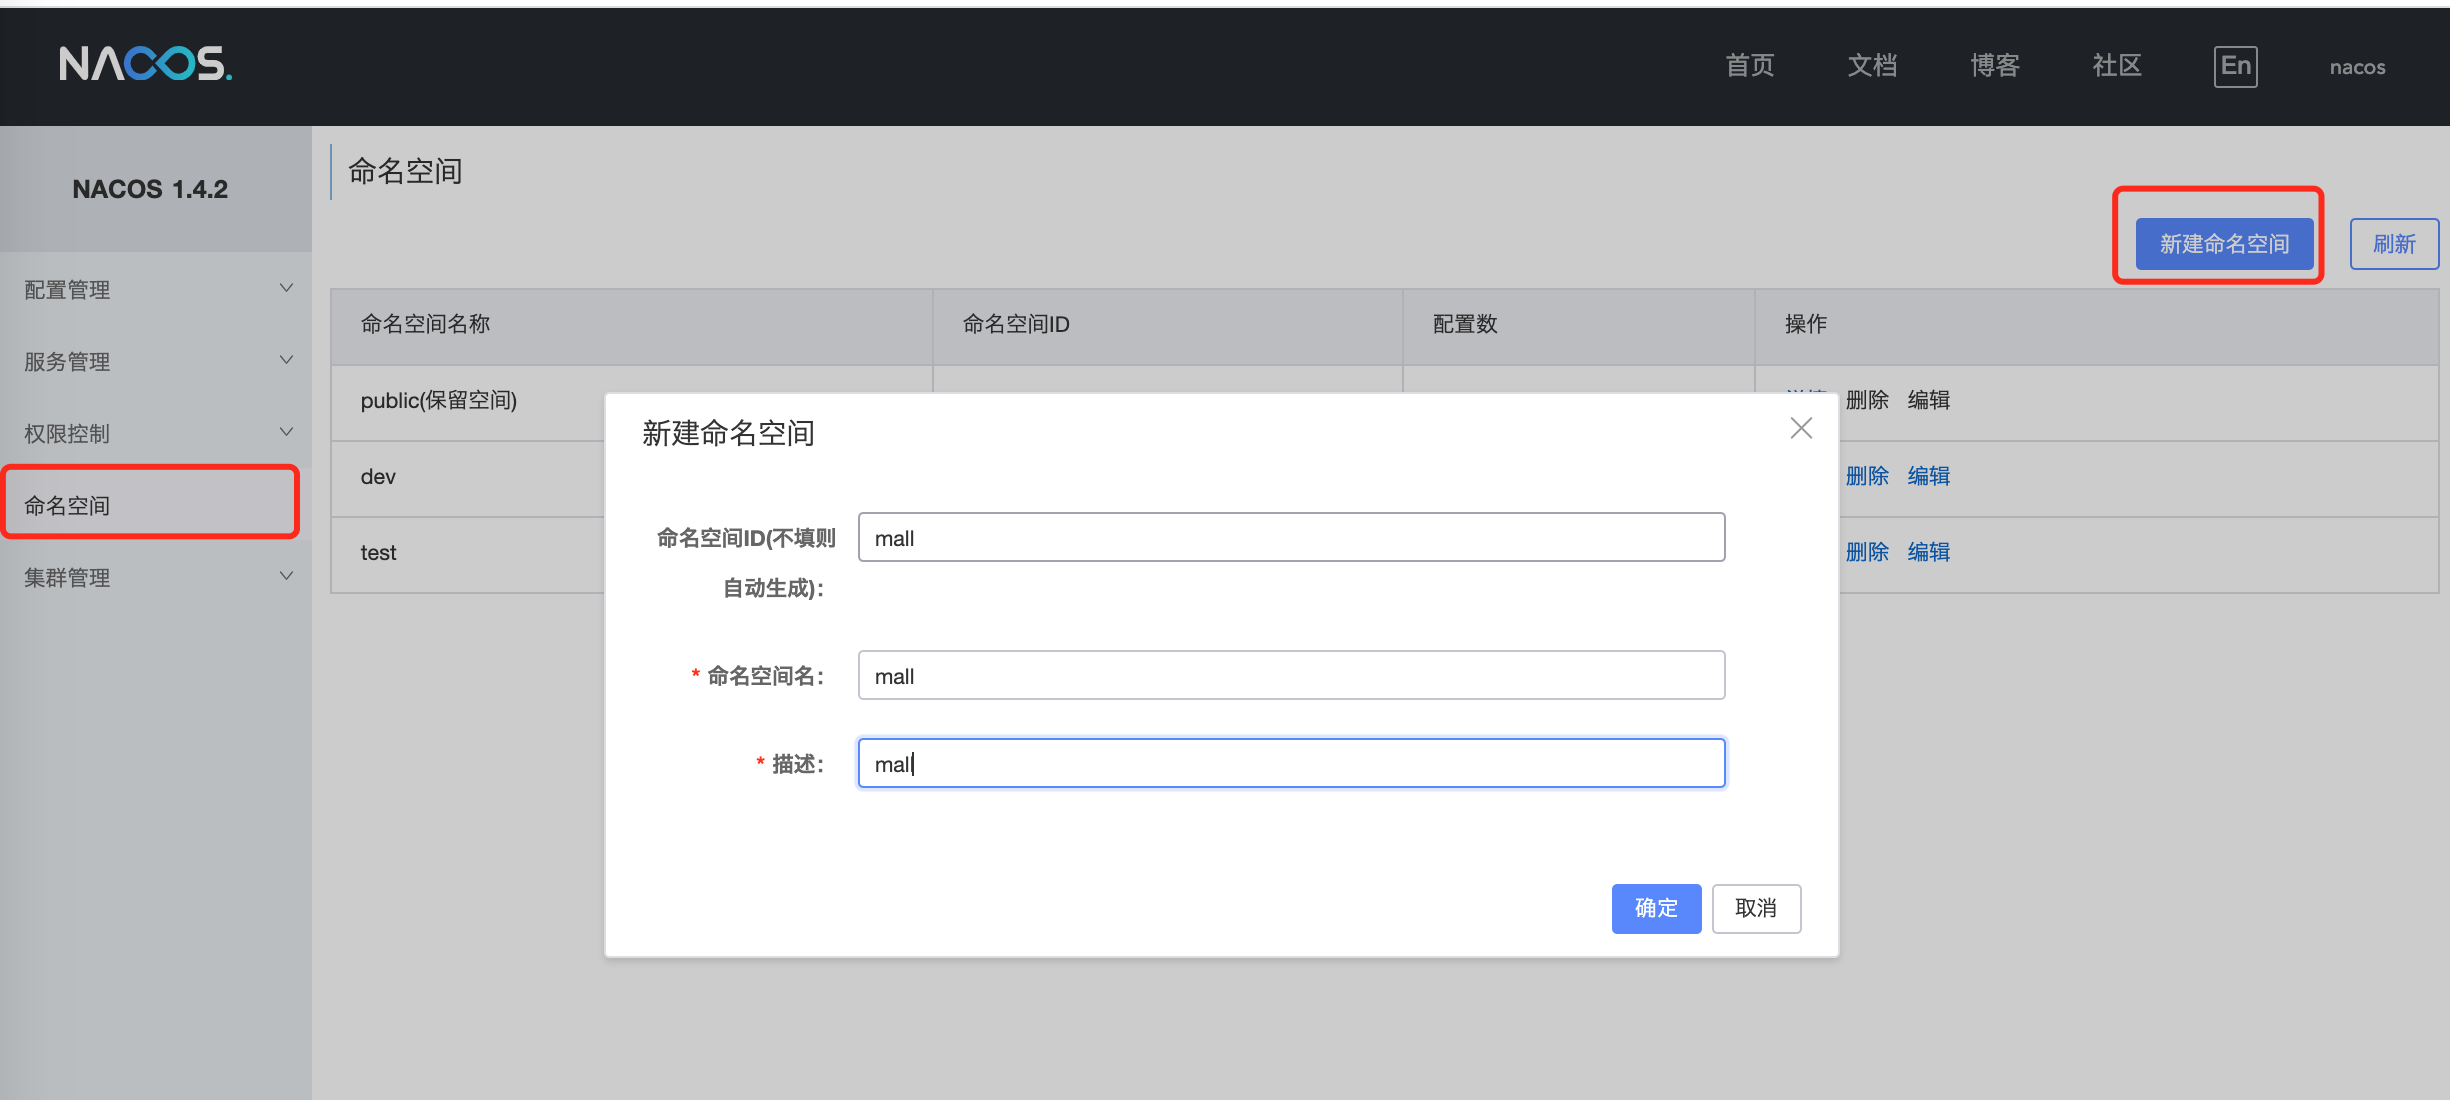Click the 命名空间ID column header
The image size is (2450, 1100).
(1167, 325)
